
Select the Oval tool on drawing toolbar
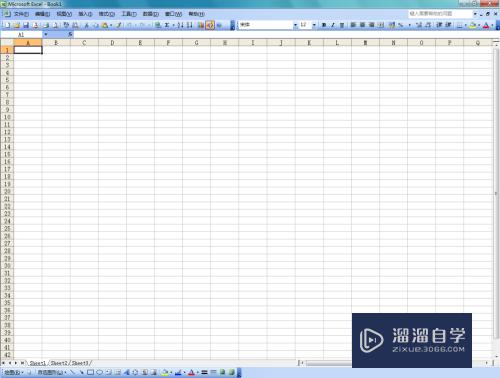click(x=99, y=372)
